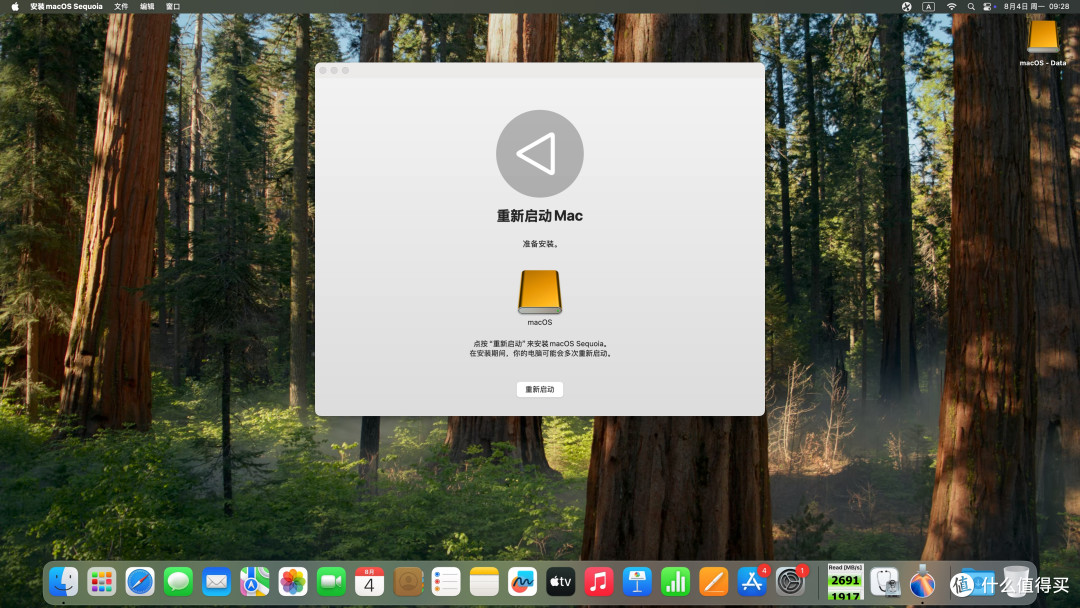Launch Music from the Dock
The width and height of the screenshot is (1080, 608).
tap(599, 582)
